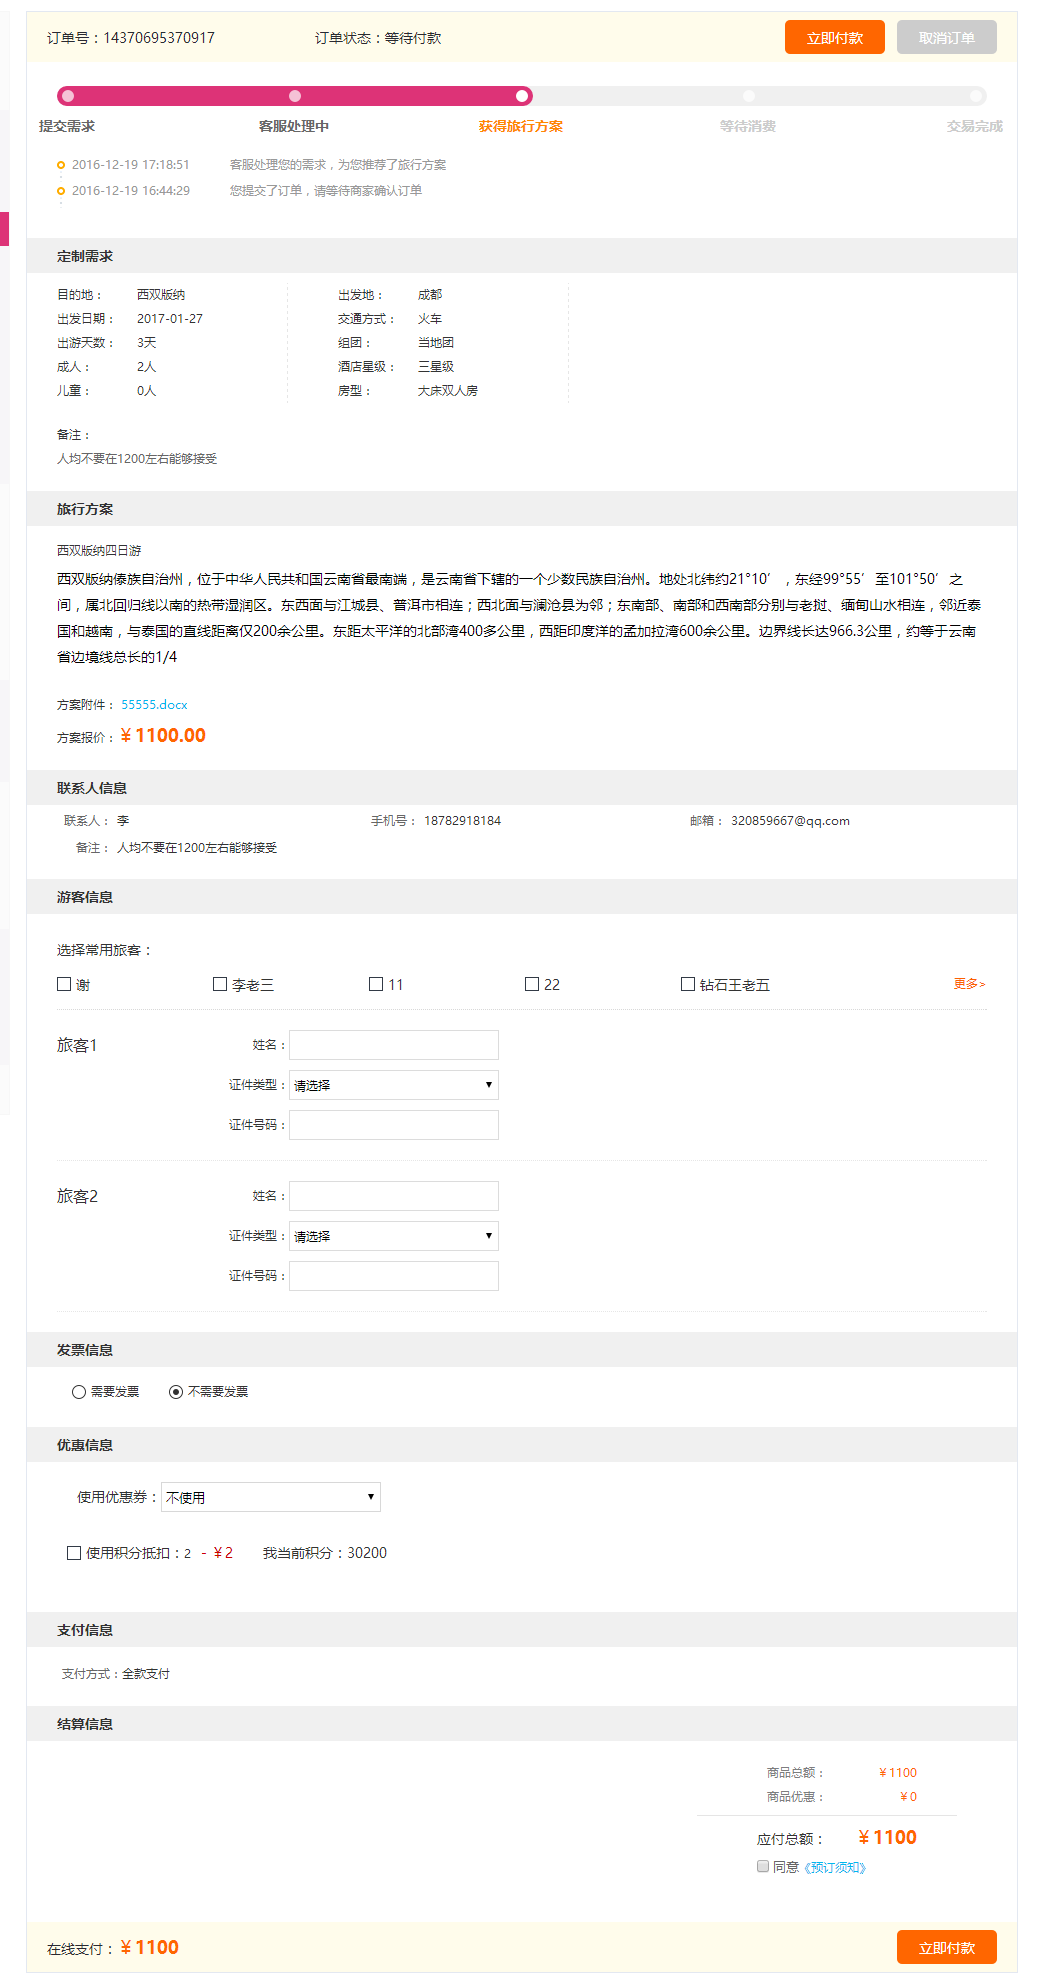Click the 旅客1 姓名 input field
Viewport: 1050px width, 1979px height.
click(x=393, y=1045)
